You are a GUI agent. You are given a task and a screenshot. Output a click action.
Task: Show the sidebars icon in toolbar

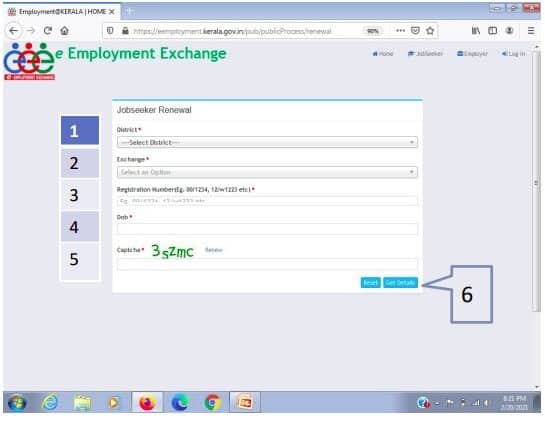click(492, 31)
